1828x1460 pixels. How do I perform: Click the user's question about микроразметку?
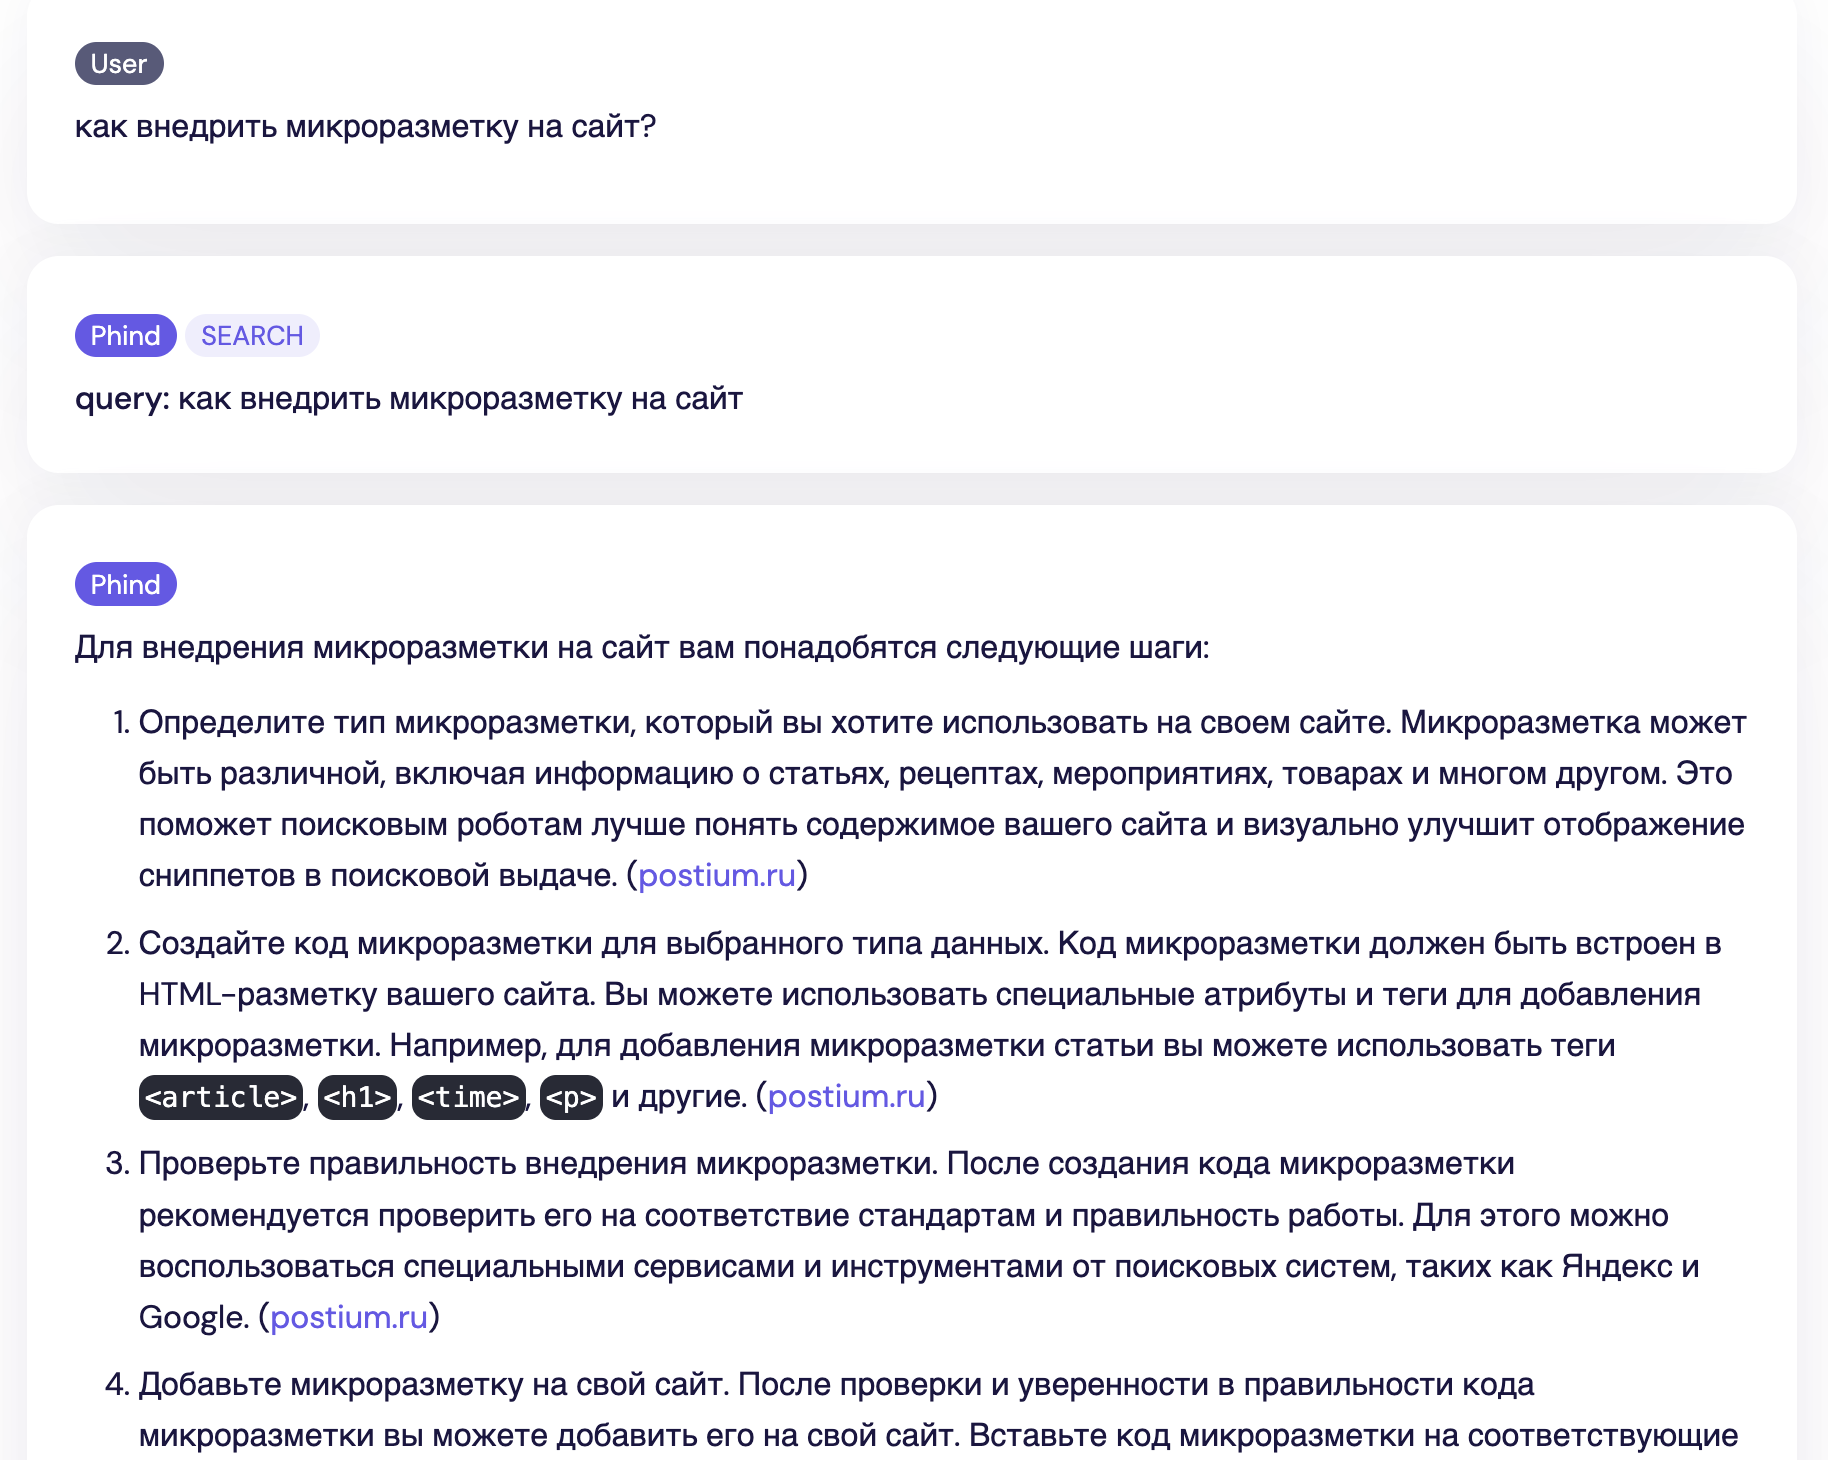(x=366, y=126)
